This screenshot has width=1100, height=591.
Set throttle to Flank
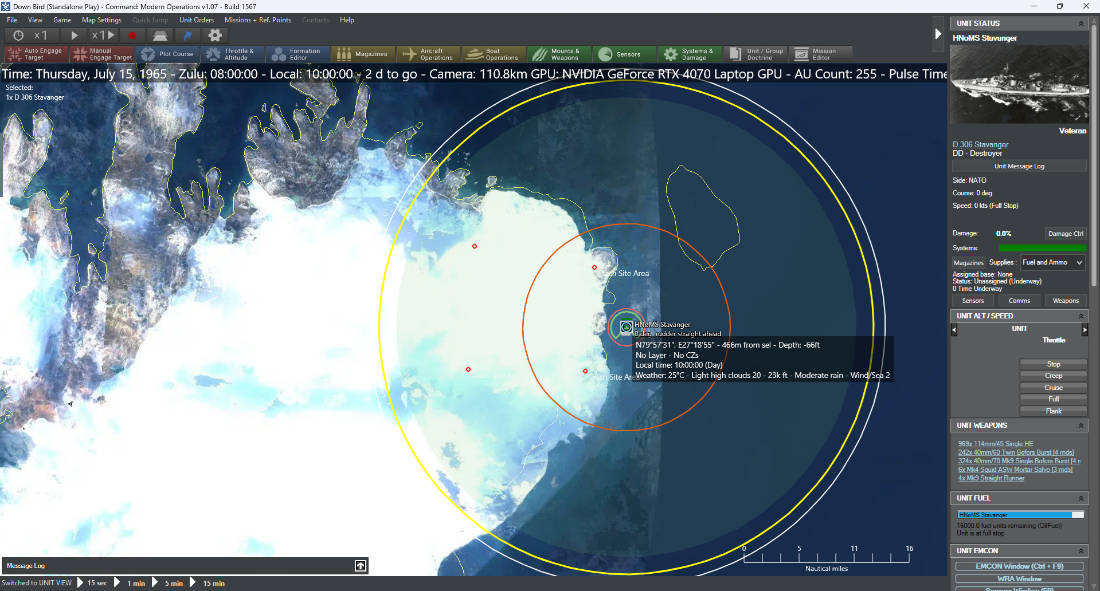(x=1053, y=411)
